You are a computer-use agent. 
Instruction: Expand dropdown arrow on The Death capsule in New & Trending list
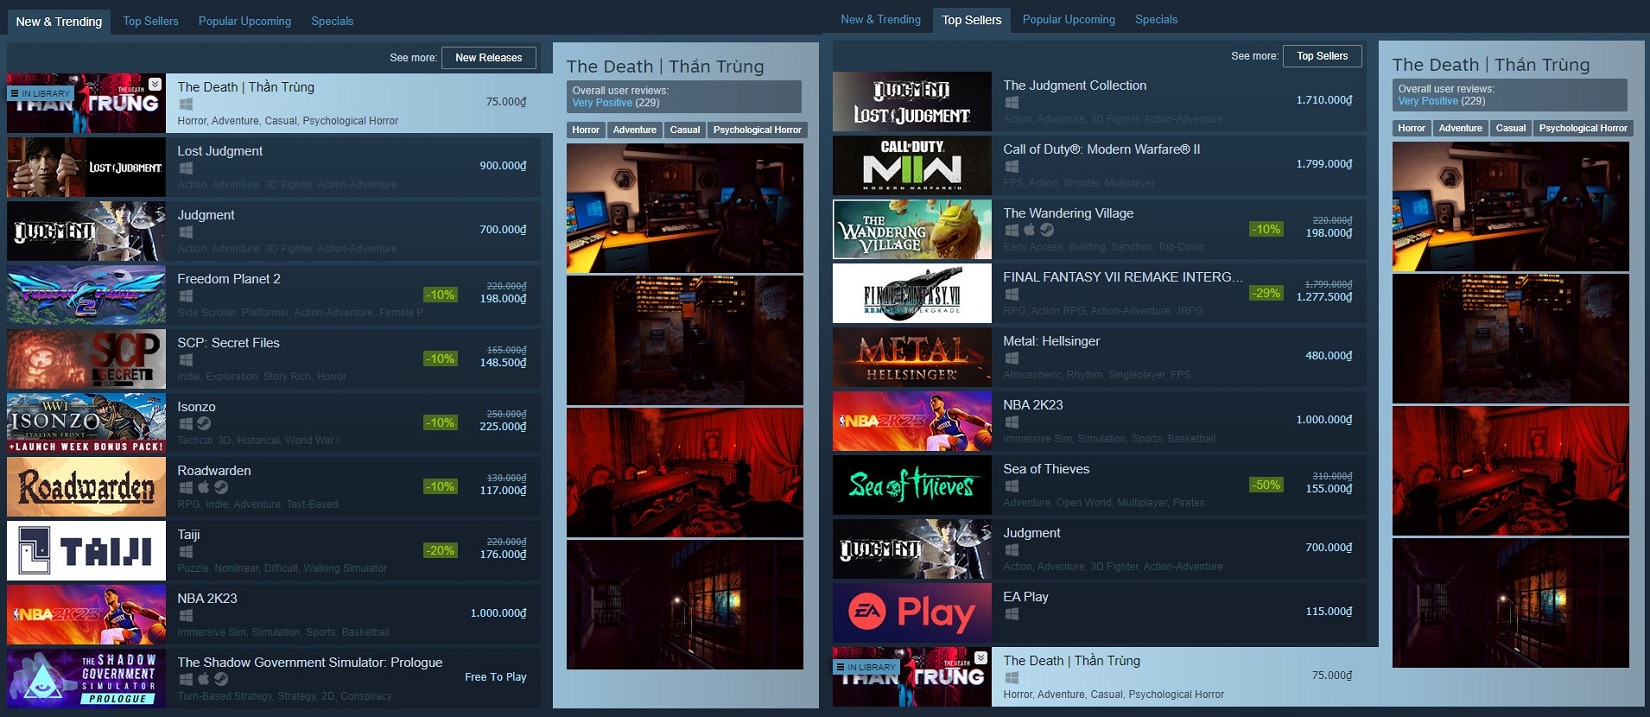155,84
